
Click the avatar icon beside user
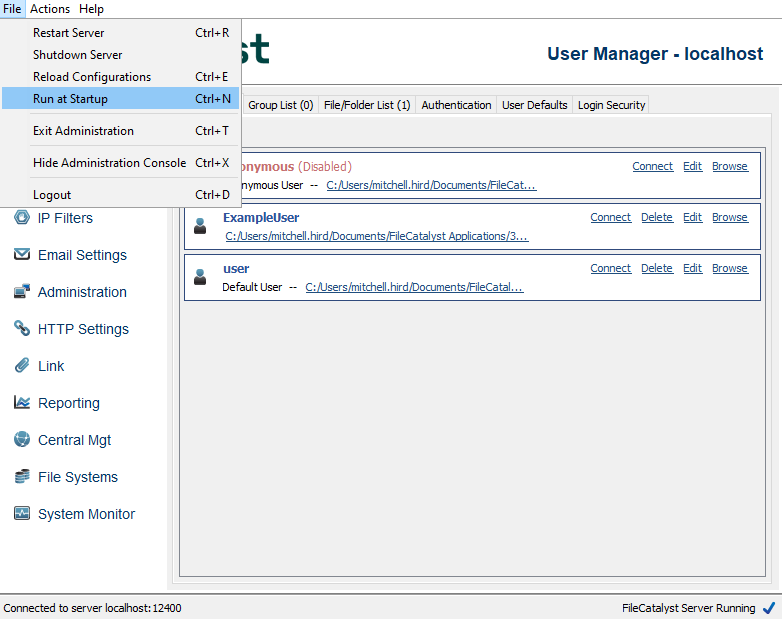coord(200,277)
